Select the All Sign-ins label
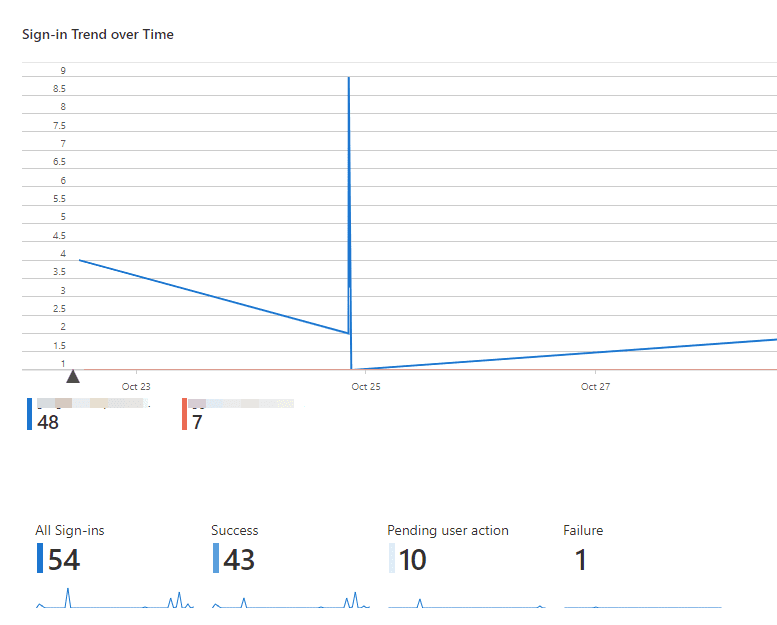777x625 pixels. [70, 530]
